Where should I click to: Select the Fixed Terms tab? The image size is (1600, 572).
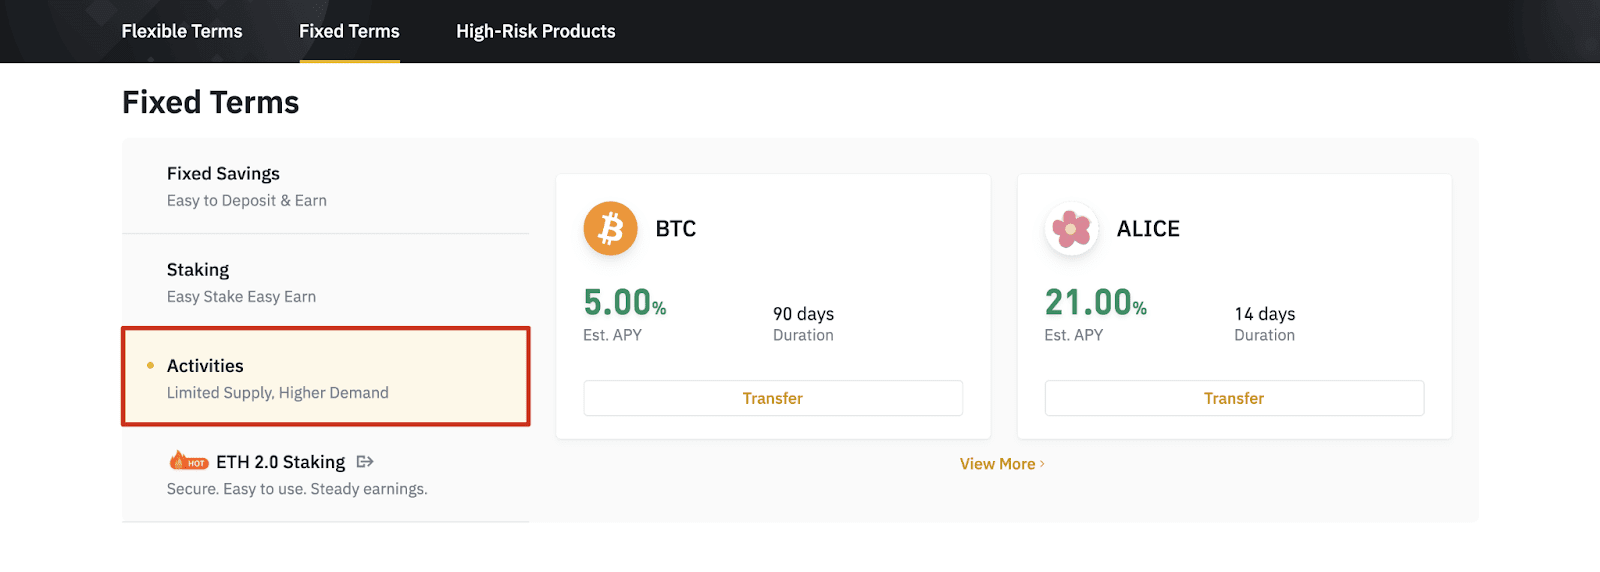[x=349, y=31]
